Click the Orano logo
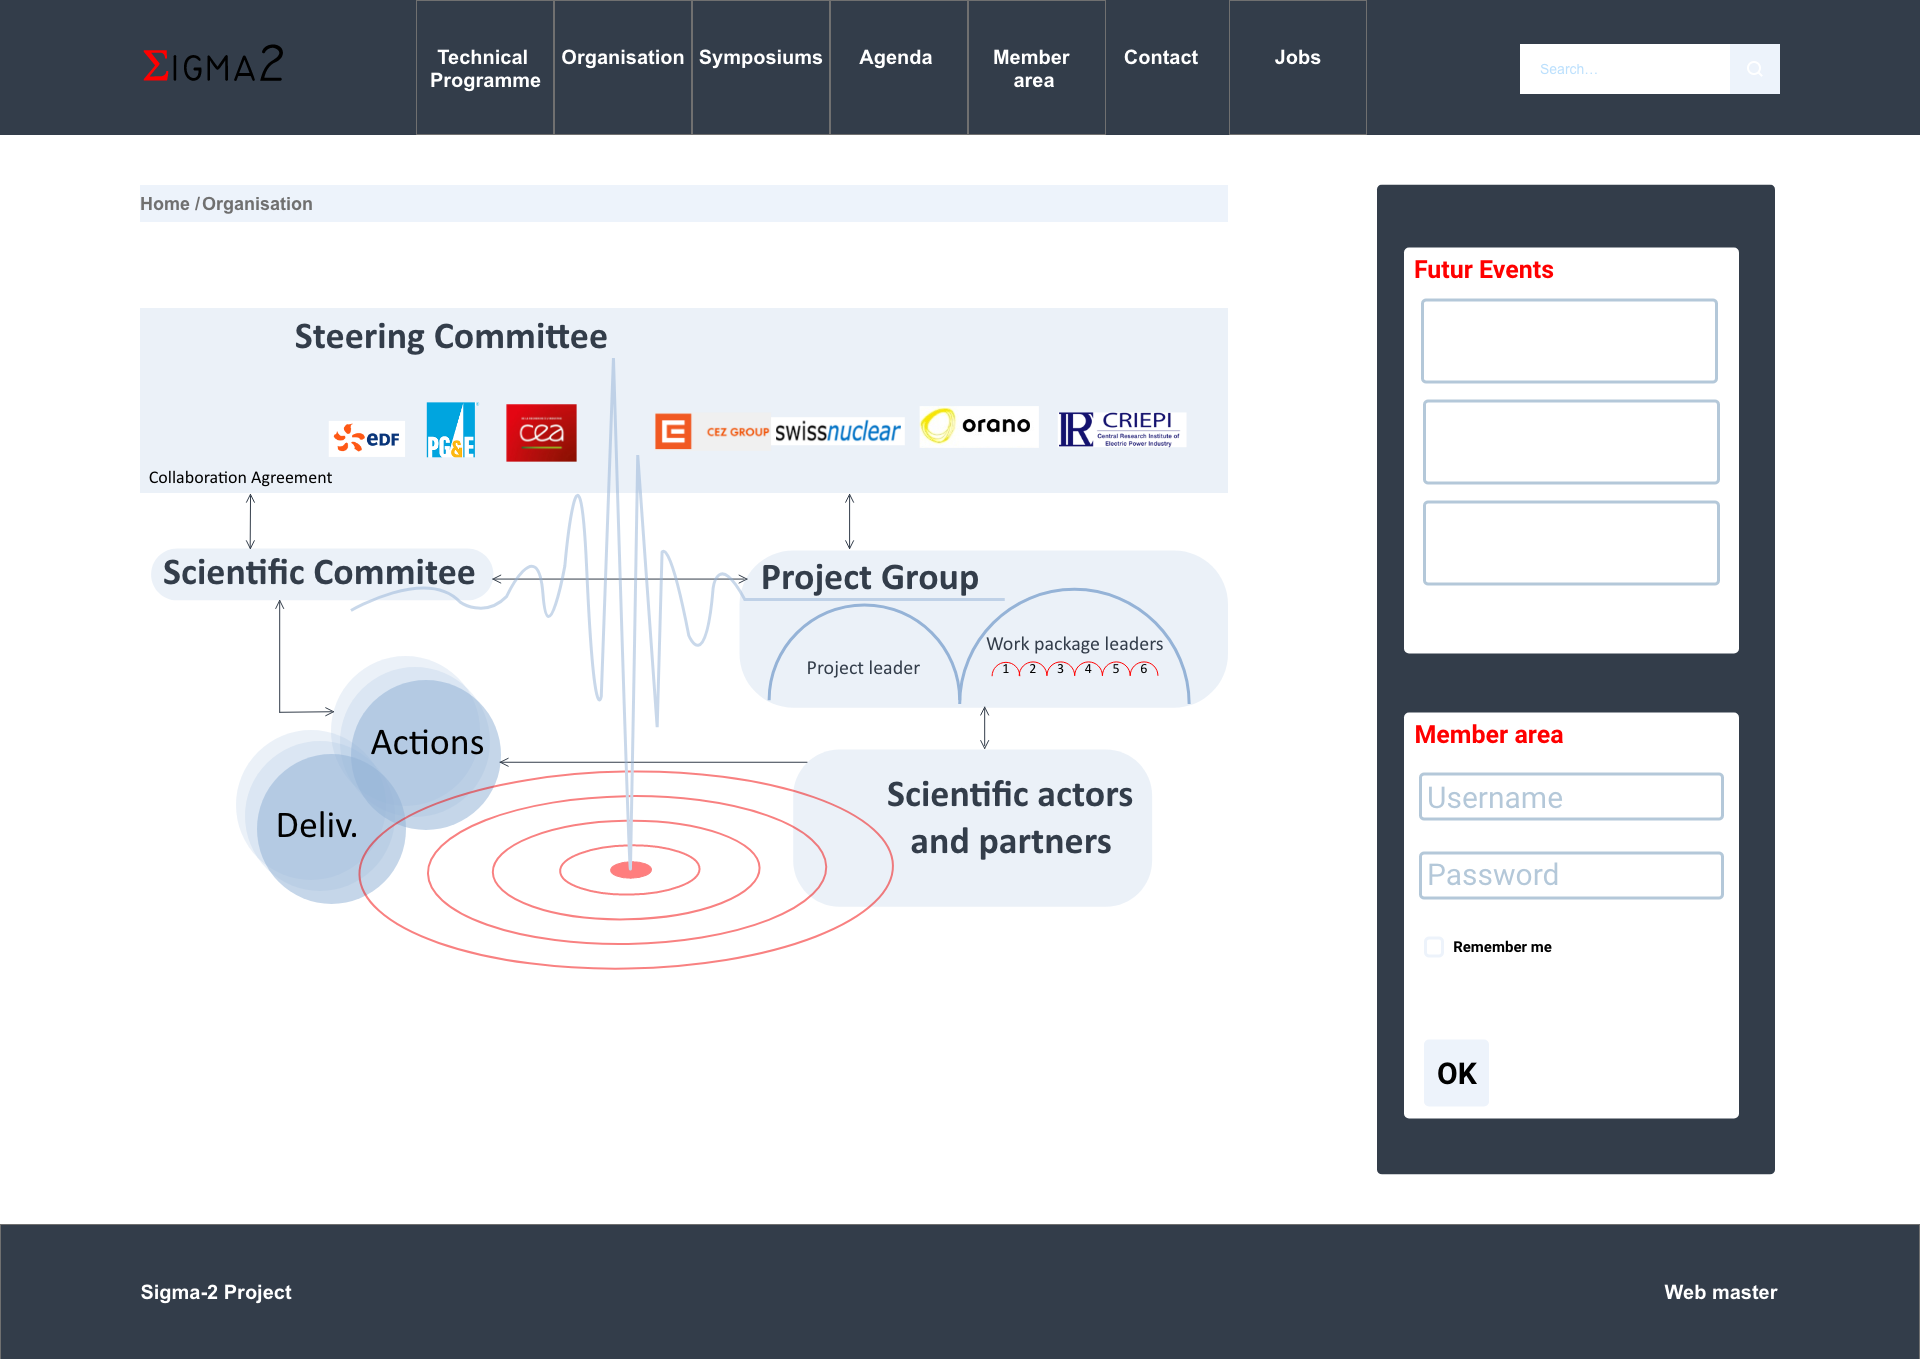 (978, 426)
